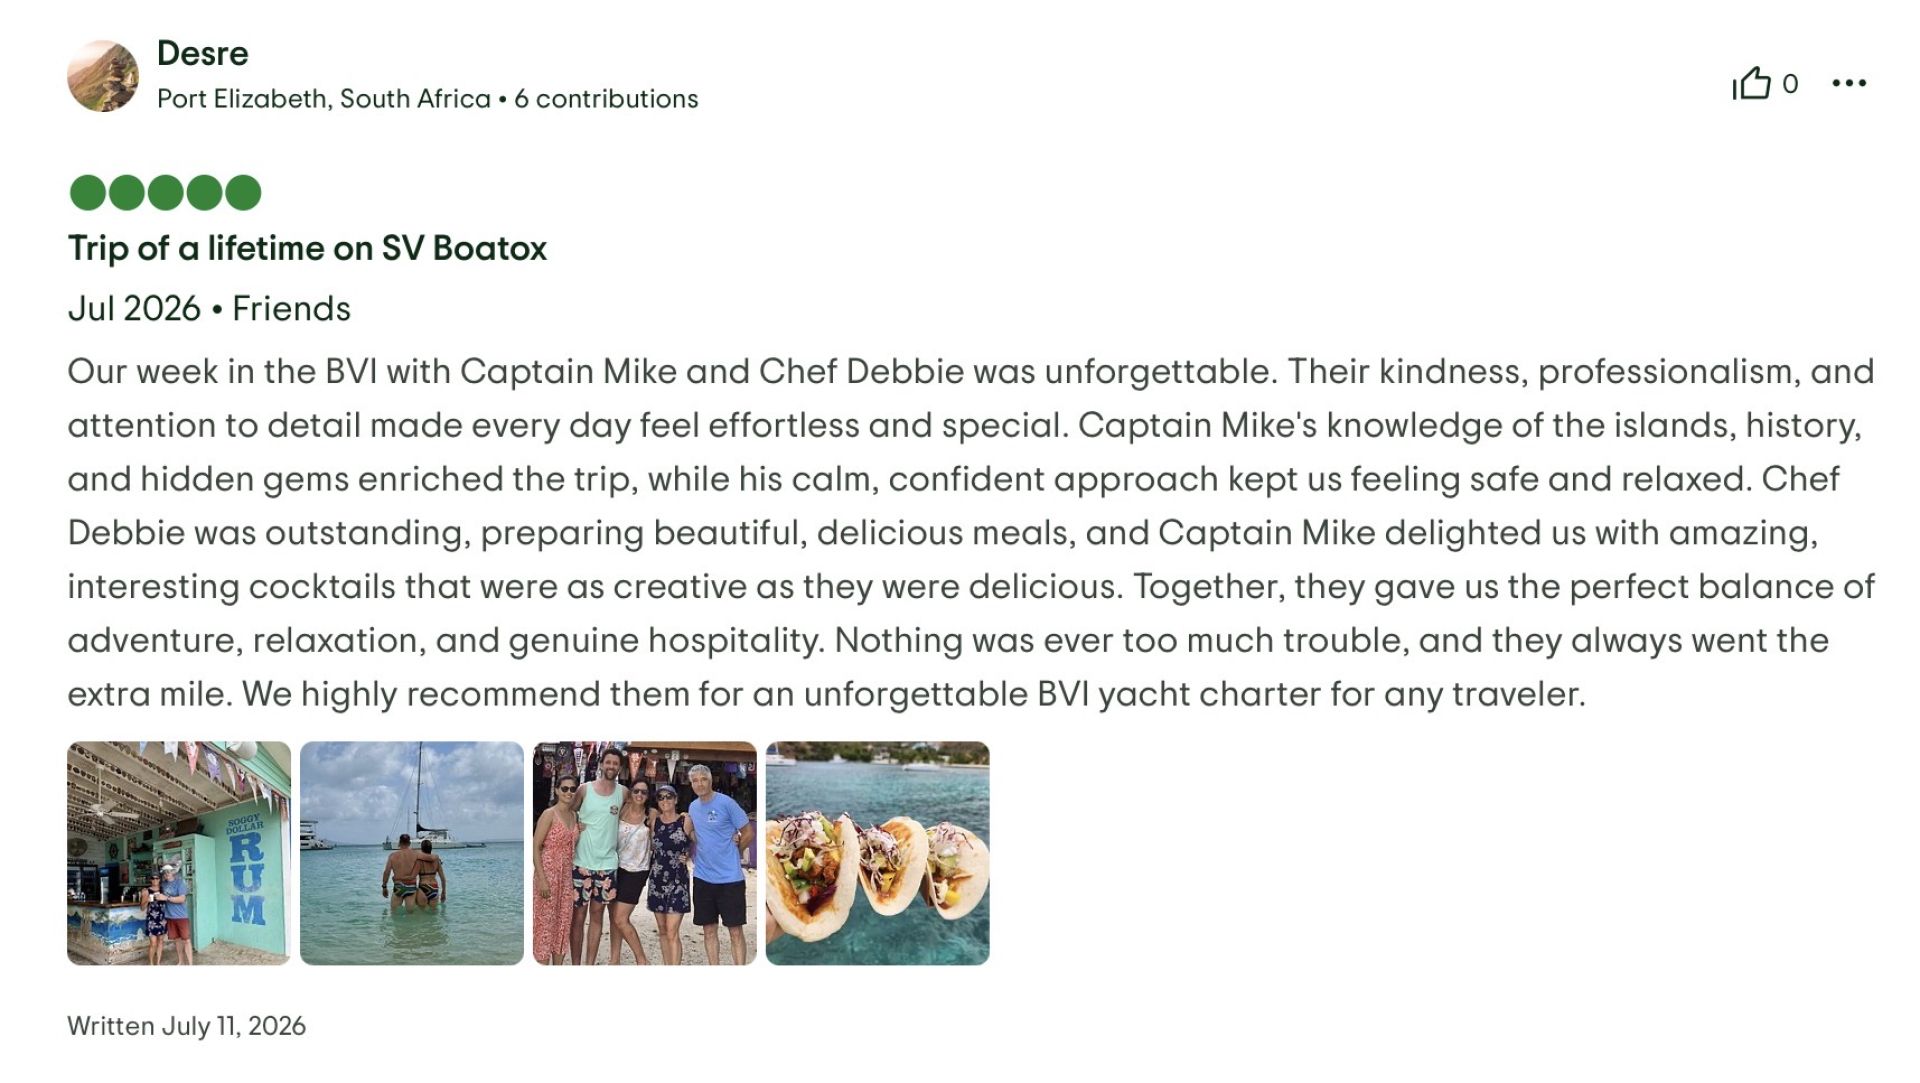View couple wading toward catamaran photo
1920x1083 pixels.
tap(412, 853)
